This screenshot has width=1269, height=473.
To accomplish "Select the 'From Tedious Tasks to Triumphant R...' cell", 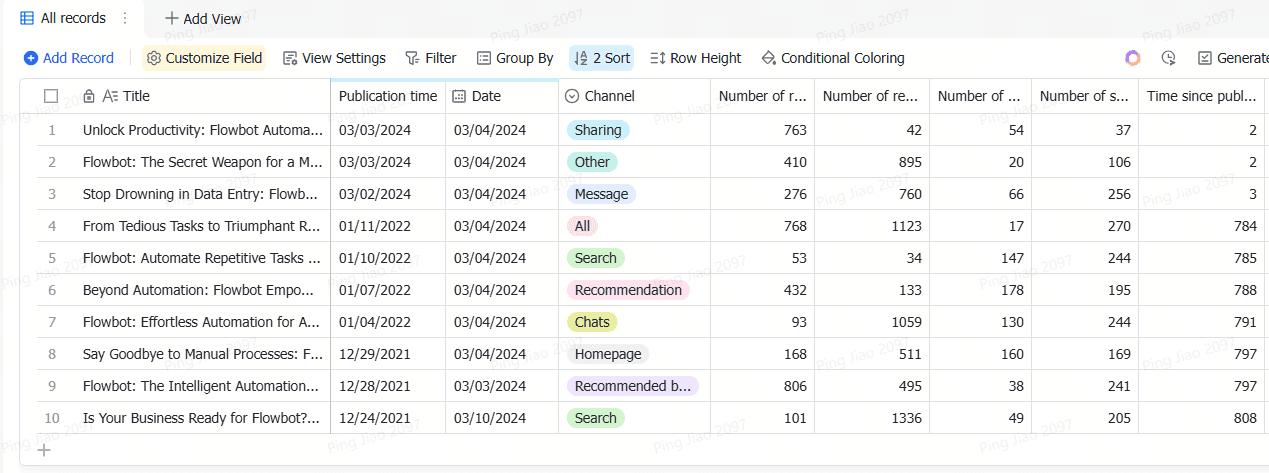I will coord(203,226).
